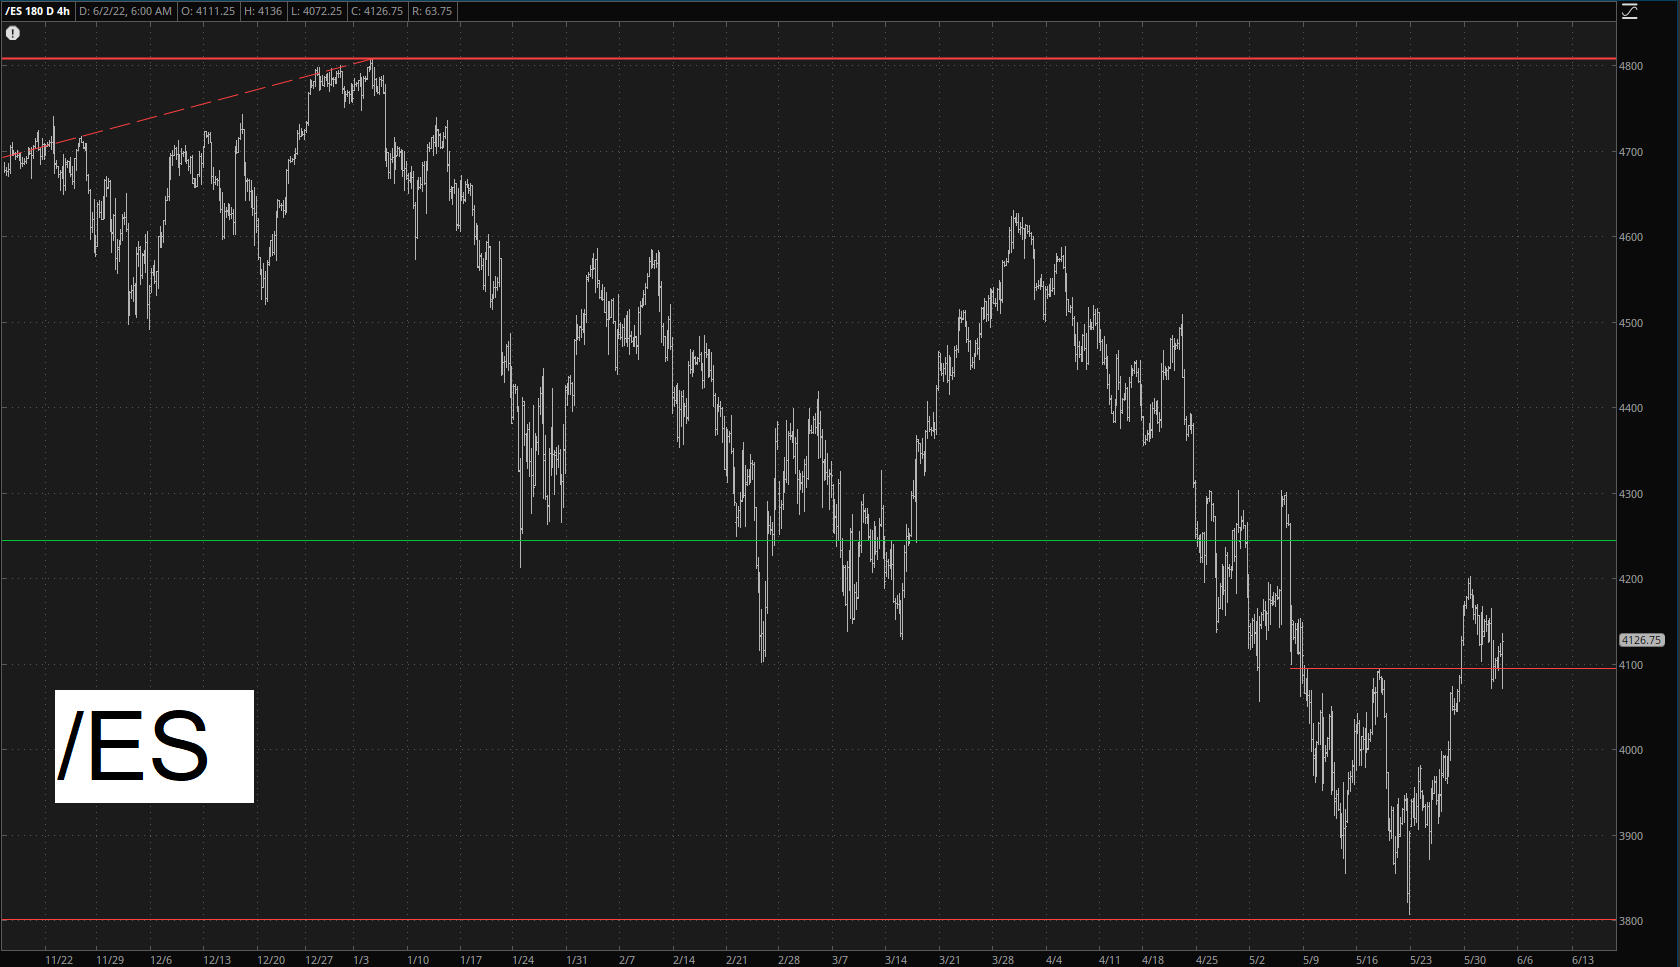The image size is (1680, 967).
Task: Click the 4500 price axis label
Action: click(x=1631, y=323)
